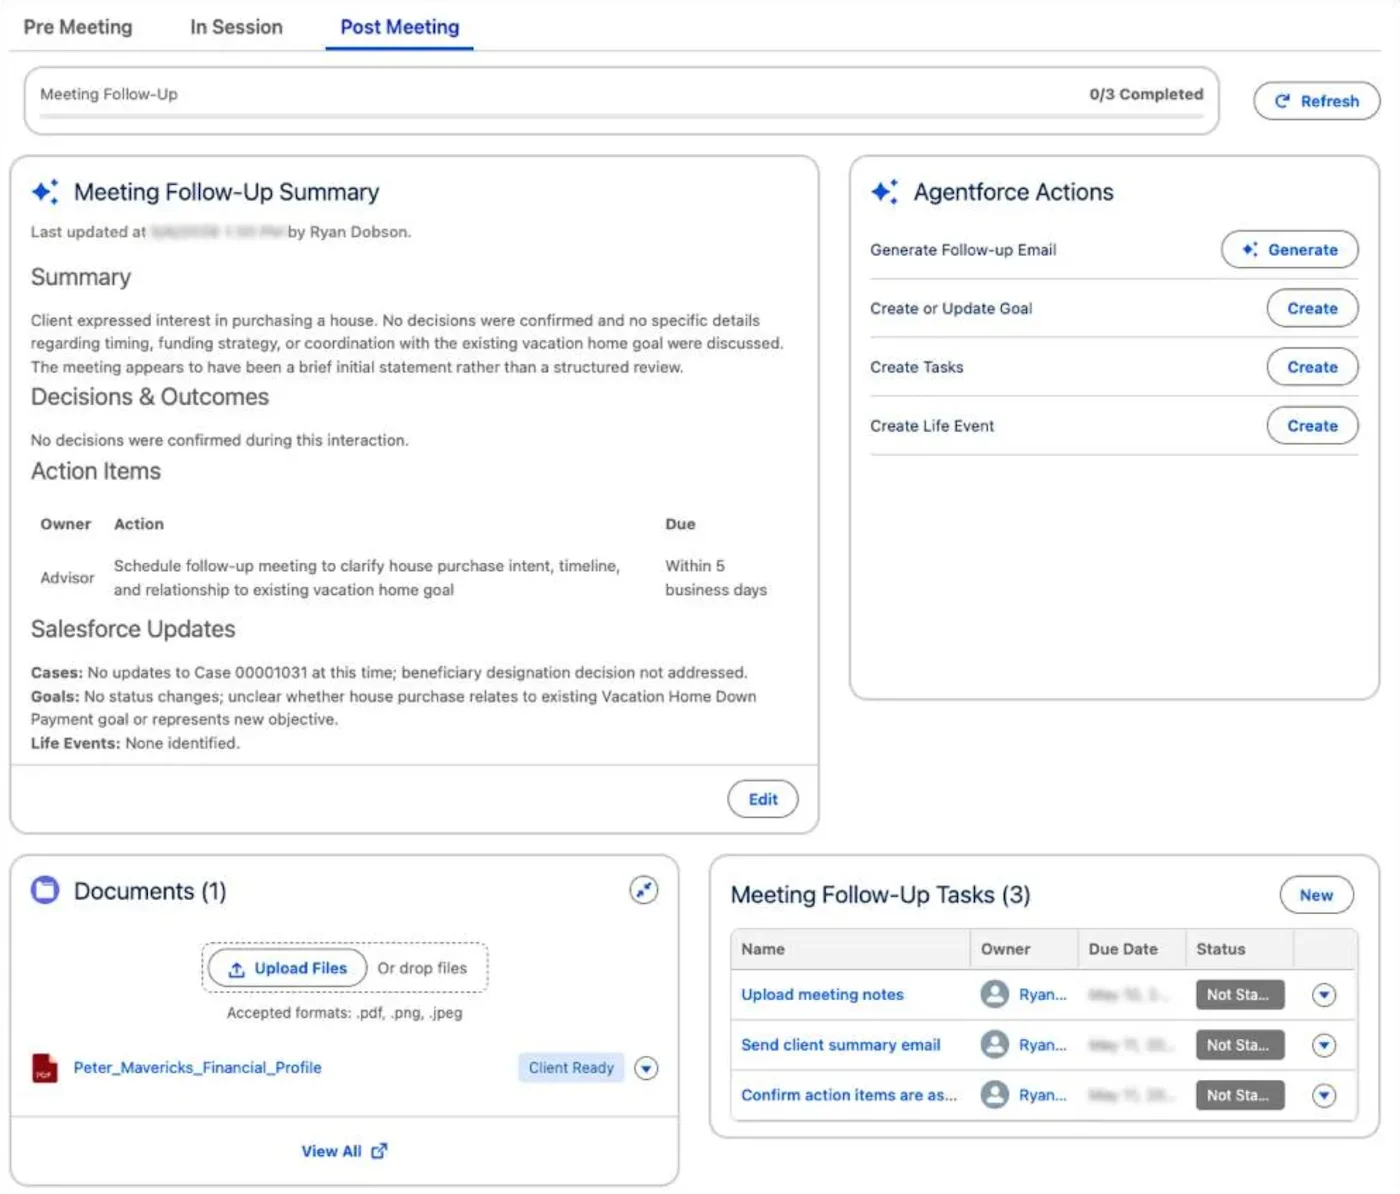Click the Owner column header in tasks table

tap(1024, 949)
